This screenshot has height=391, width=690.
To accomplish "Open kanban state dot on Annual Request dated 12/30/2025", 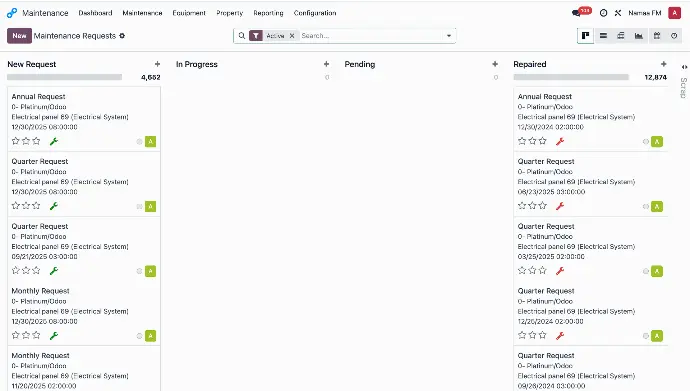I will pos(139,142).
